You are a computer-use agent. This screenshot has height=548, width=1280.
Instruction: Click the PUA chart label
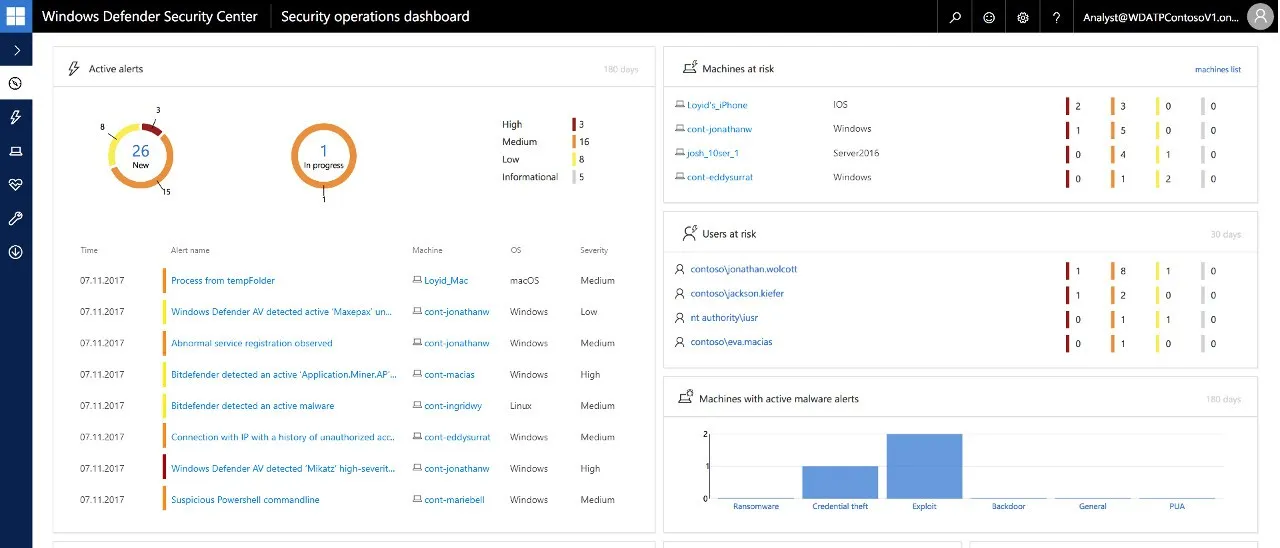tap(1177, 507)
